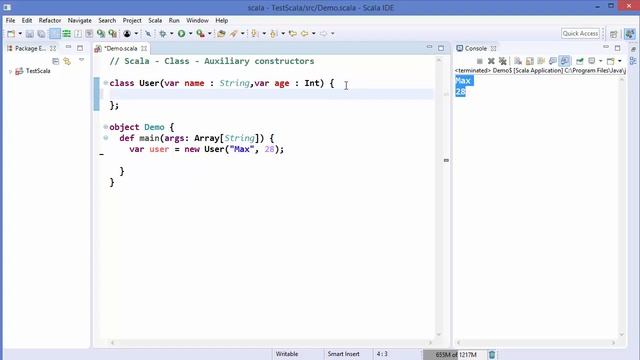The width and height of the screenshot is (640, 360).
Task: Run garbage collector trash icon
Action: 492,355
